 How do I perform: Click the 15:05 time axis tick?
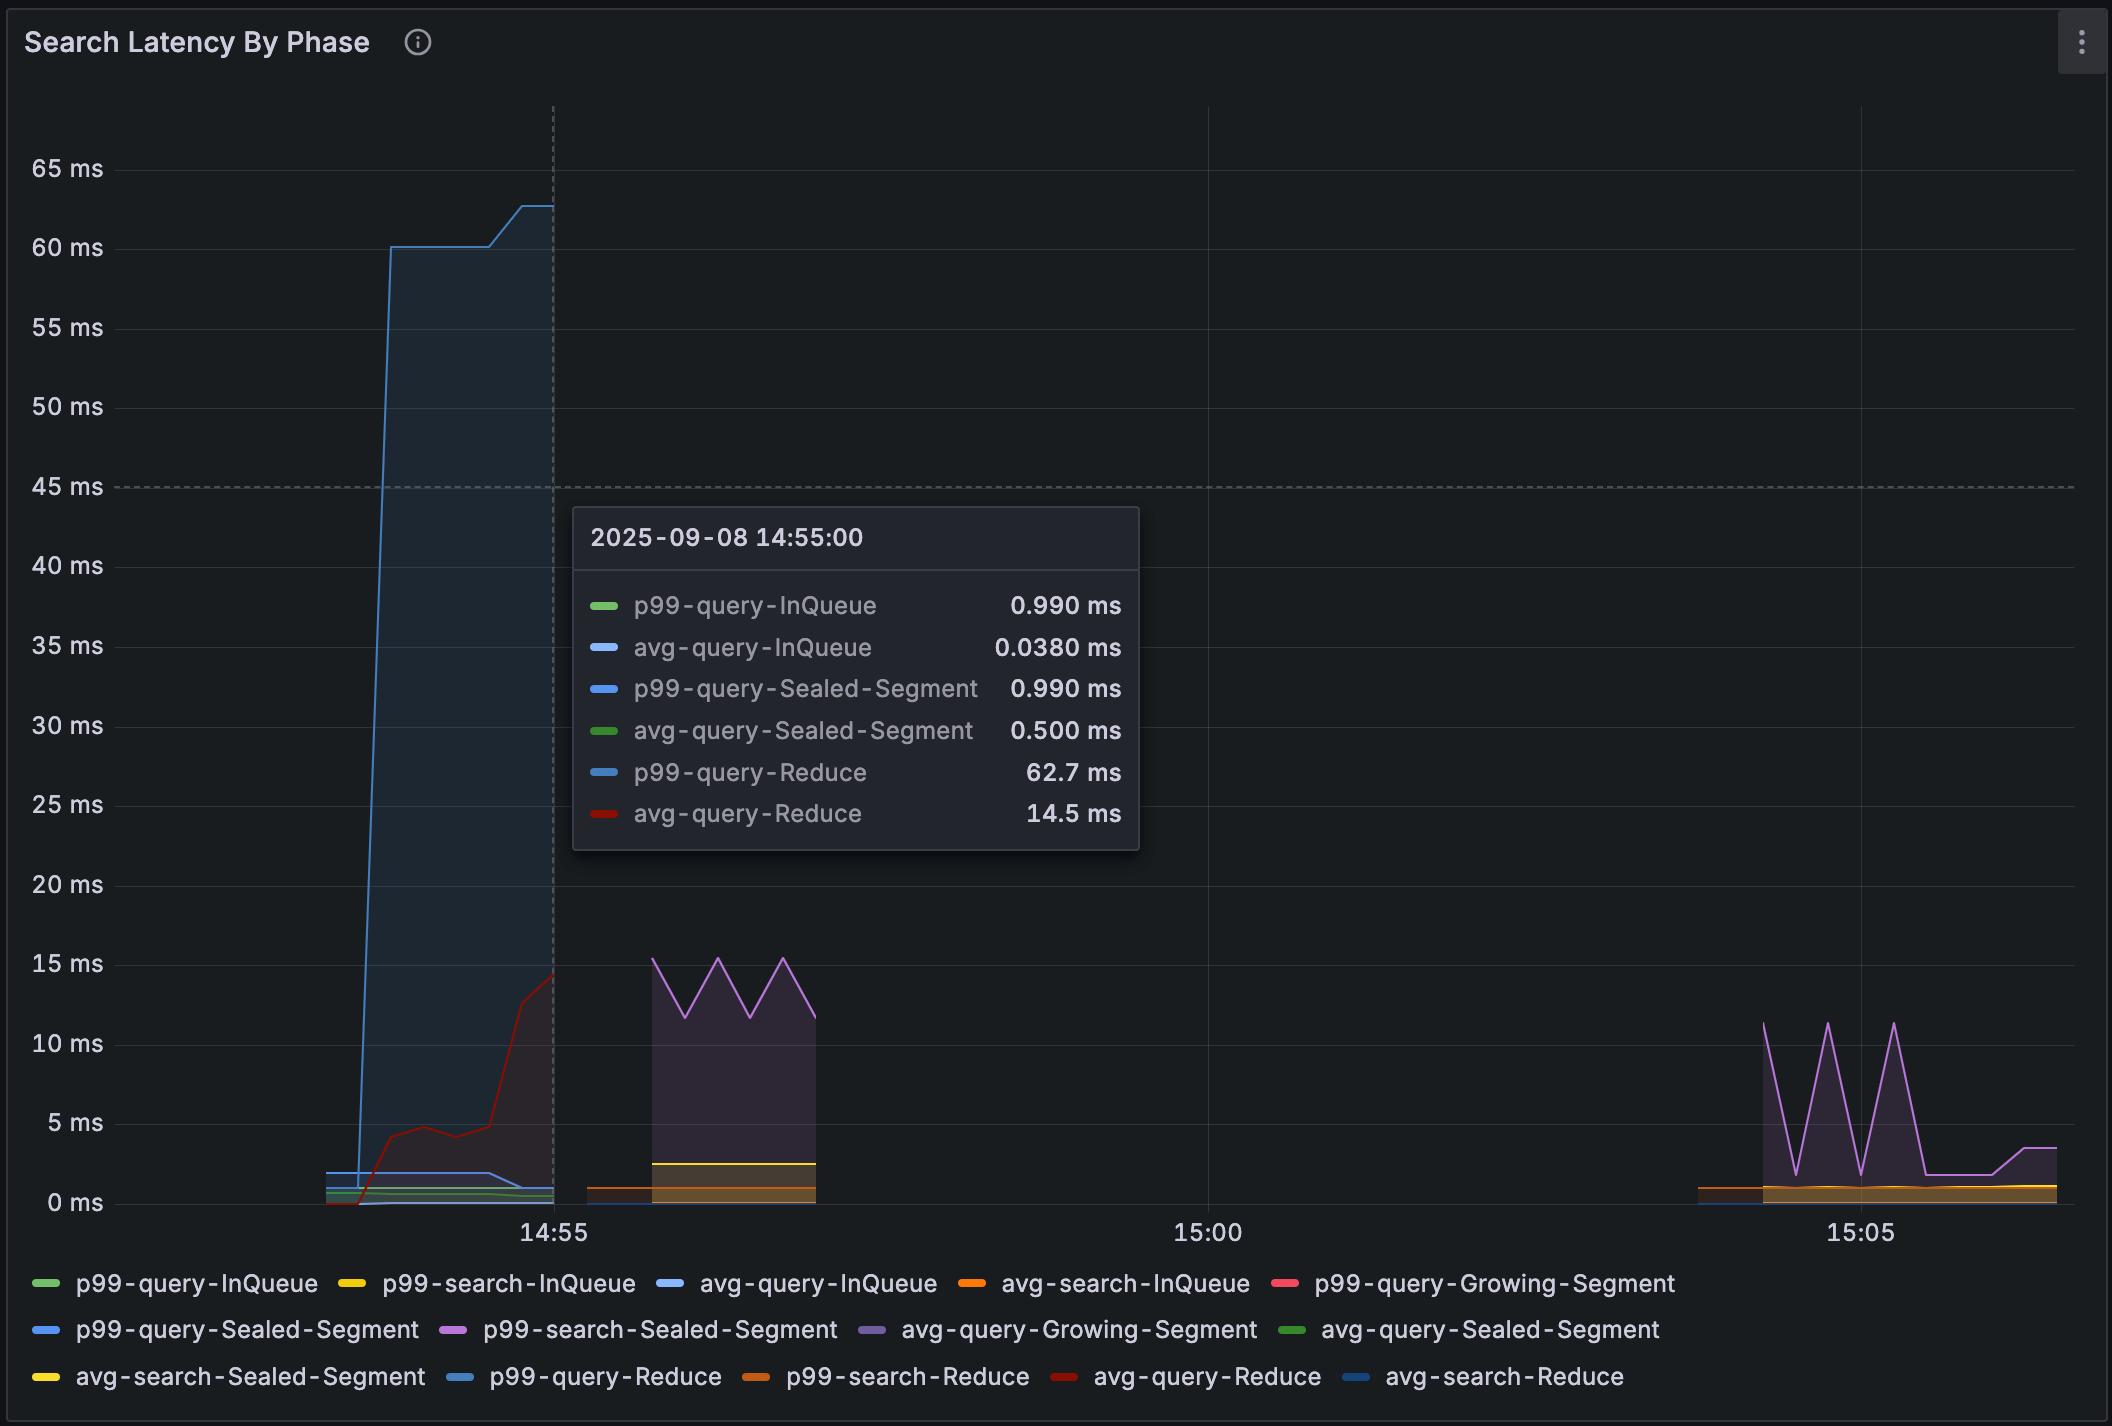pos(1860,1232)
